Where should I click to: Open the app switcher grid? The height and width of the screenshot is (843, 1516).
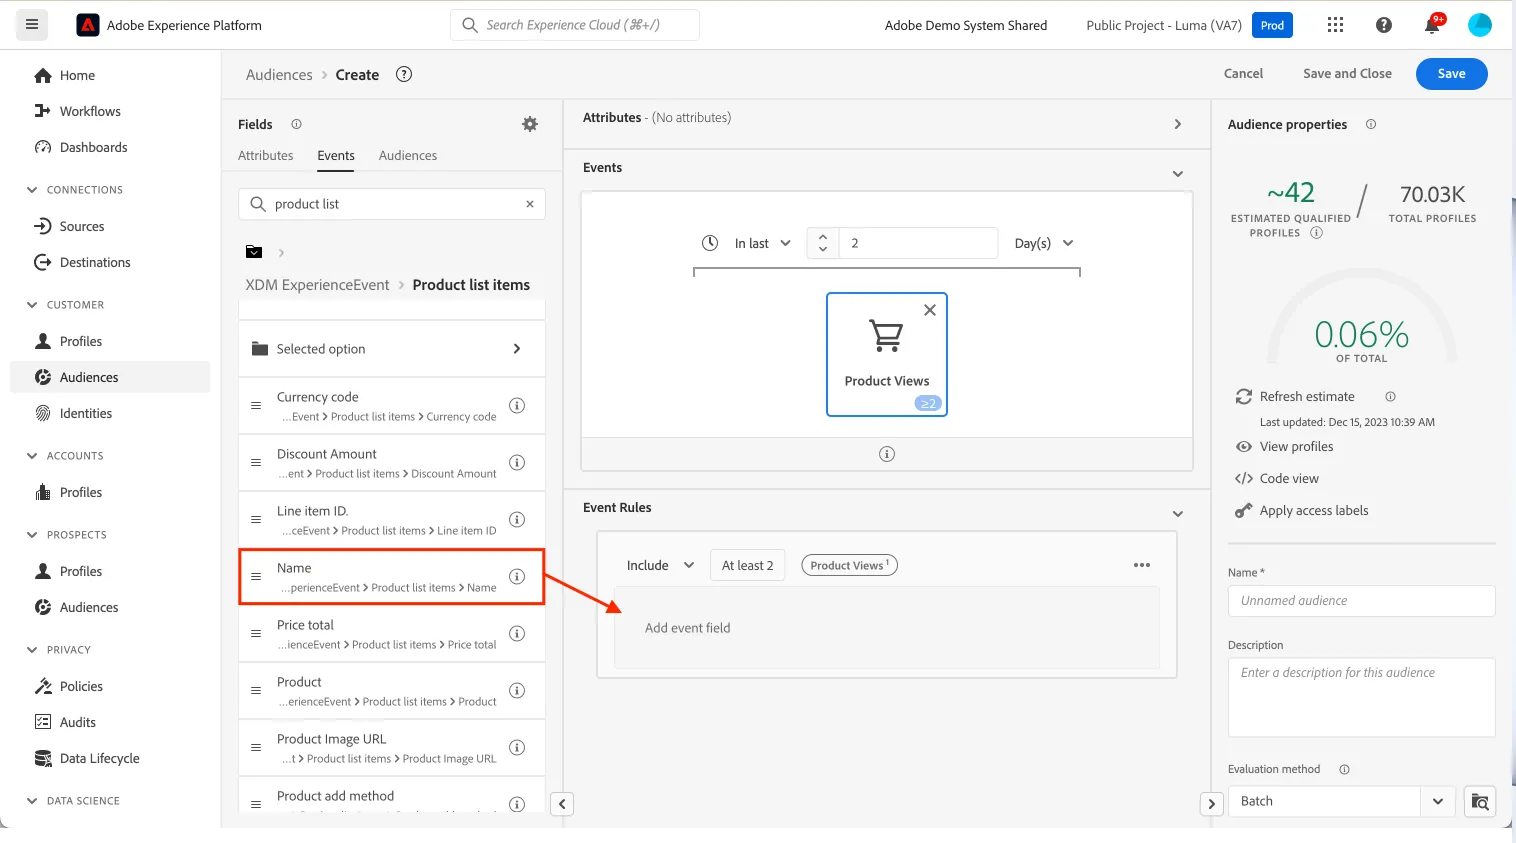point(1335,25)
